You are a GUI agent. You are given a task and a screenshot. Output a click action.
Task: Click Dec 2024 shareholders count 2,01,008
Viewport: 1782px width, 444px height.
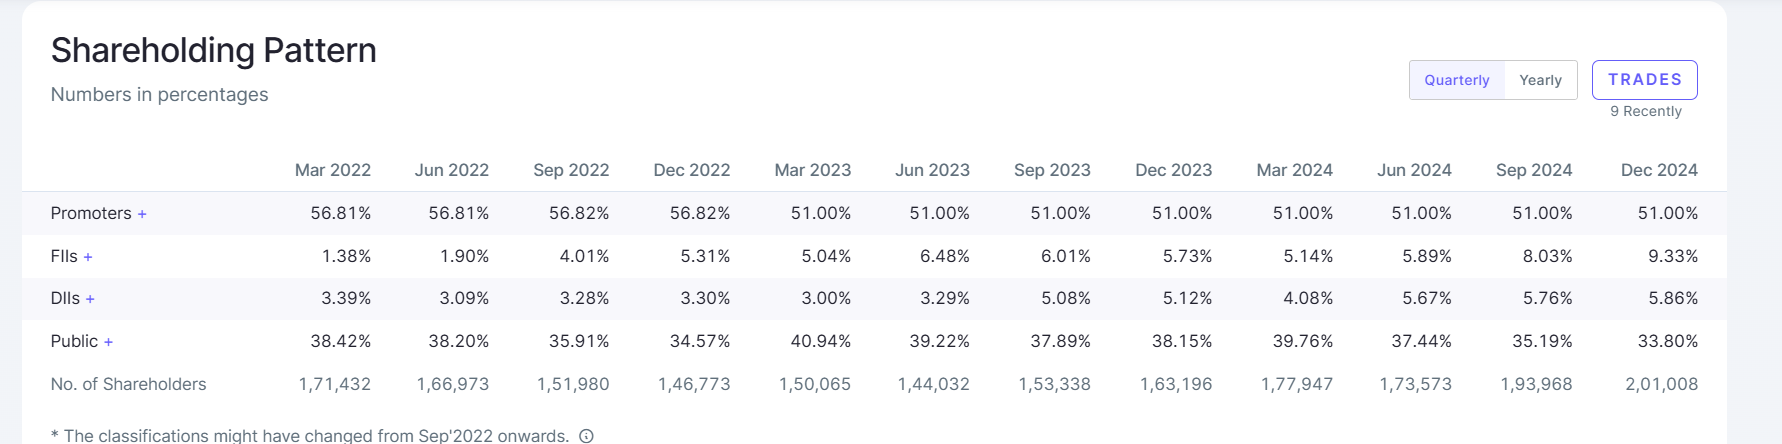pos(1662,384)
